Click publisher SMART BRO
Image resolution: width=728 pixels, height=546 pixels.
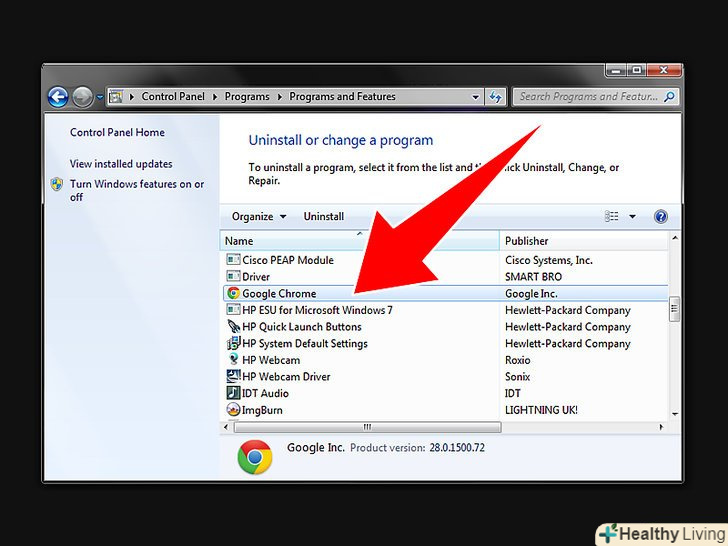(533, 277)
